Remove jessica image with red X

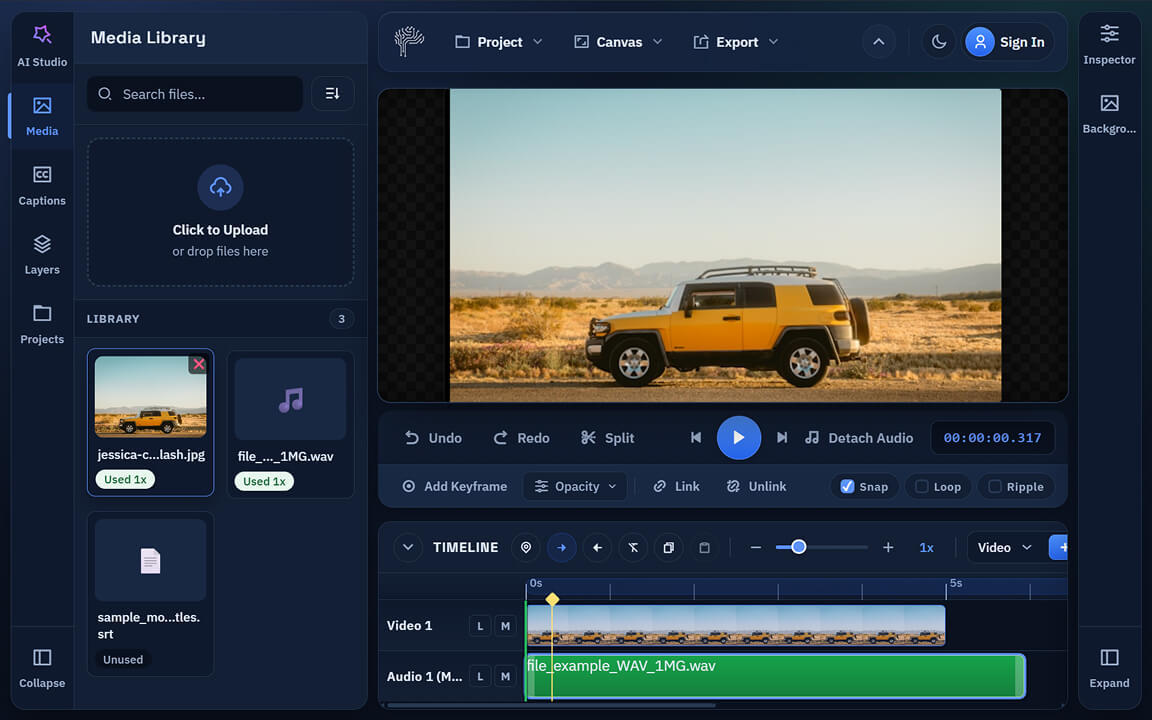[199, 365]
